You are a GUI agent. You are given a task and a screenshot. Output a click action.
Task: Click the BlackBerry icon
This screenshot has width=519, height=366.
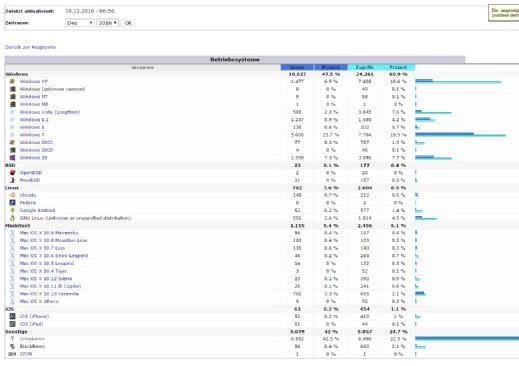point(12,346)
